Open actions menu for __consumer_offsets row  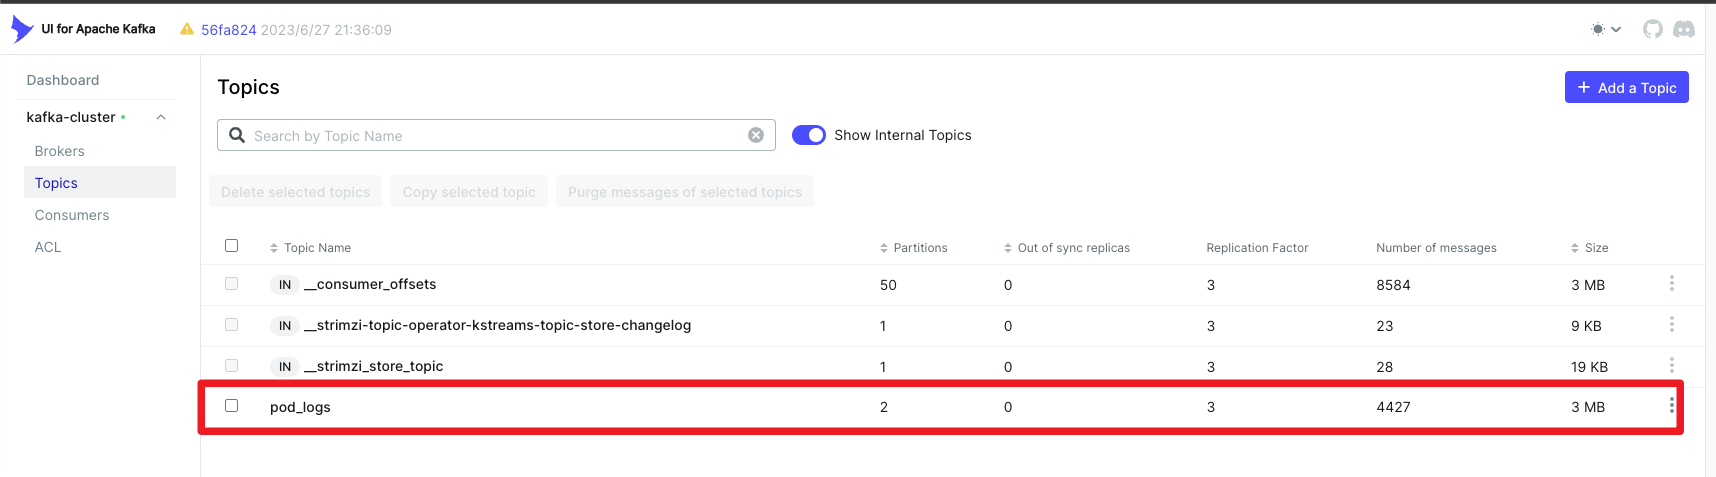coord(1671,284)
